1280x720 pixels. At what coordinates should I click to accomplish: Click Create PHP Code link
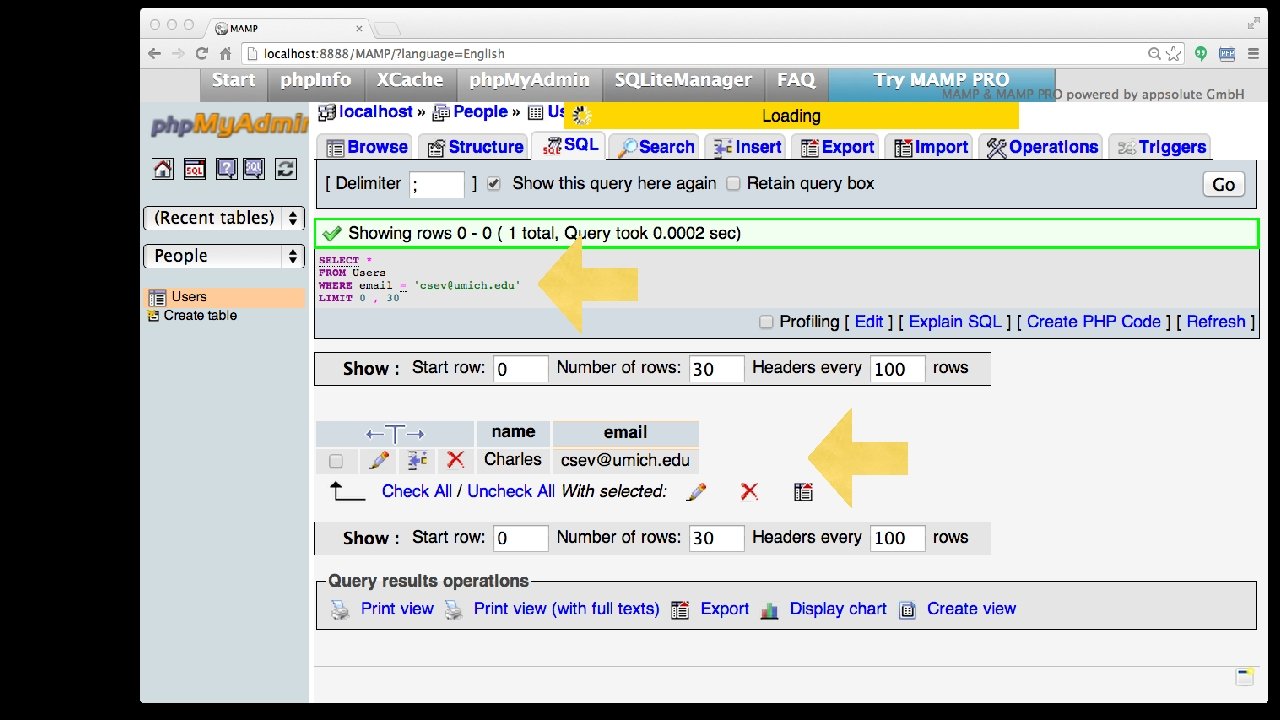(x=1093, y=322)
